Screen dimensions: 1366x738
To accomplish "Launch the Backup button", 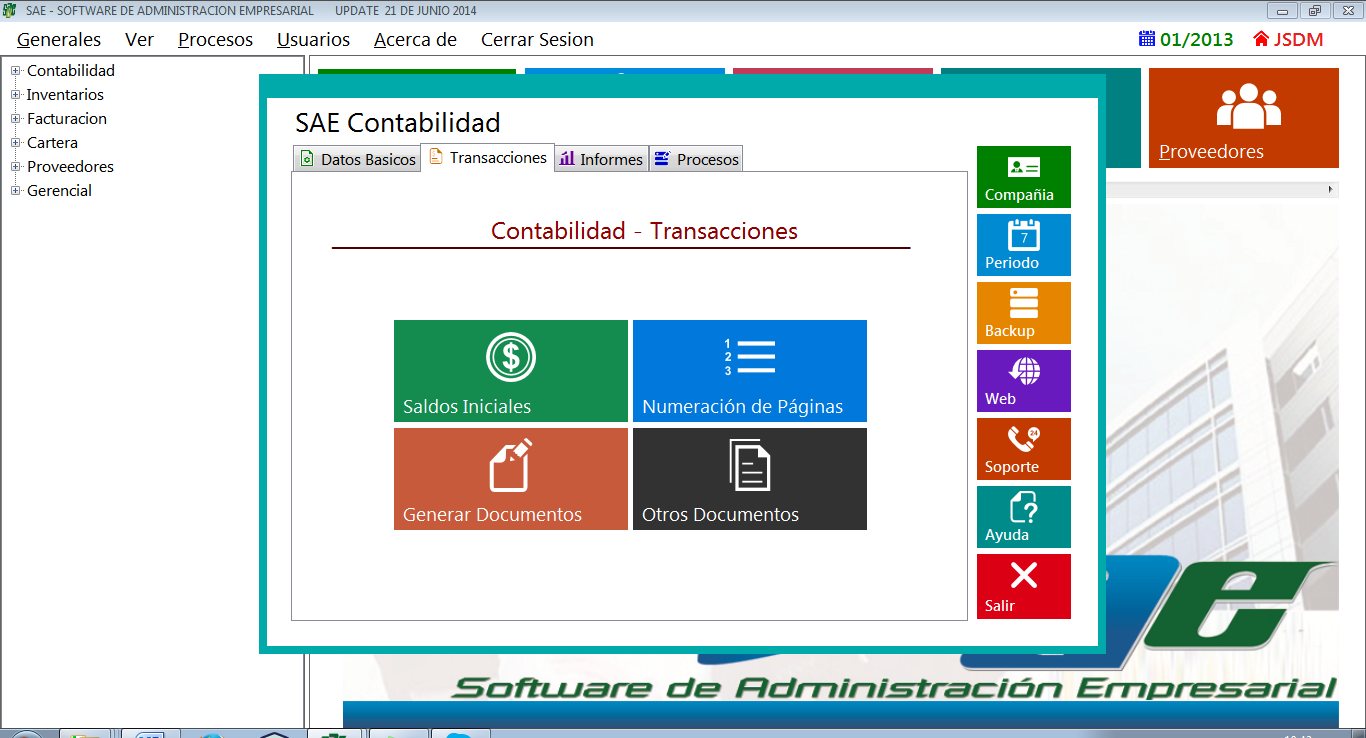I will (1024, 313).
